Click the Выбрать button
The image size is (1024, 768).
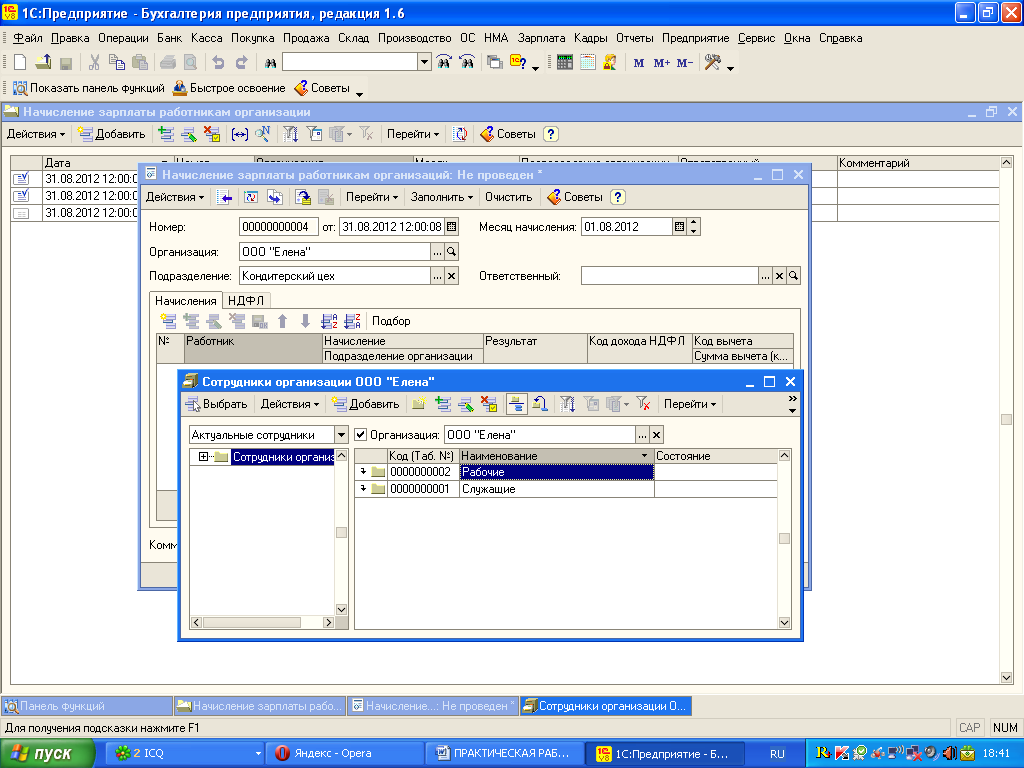tap(217, 404)
